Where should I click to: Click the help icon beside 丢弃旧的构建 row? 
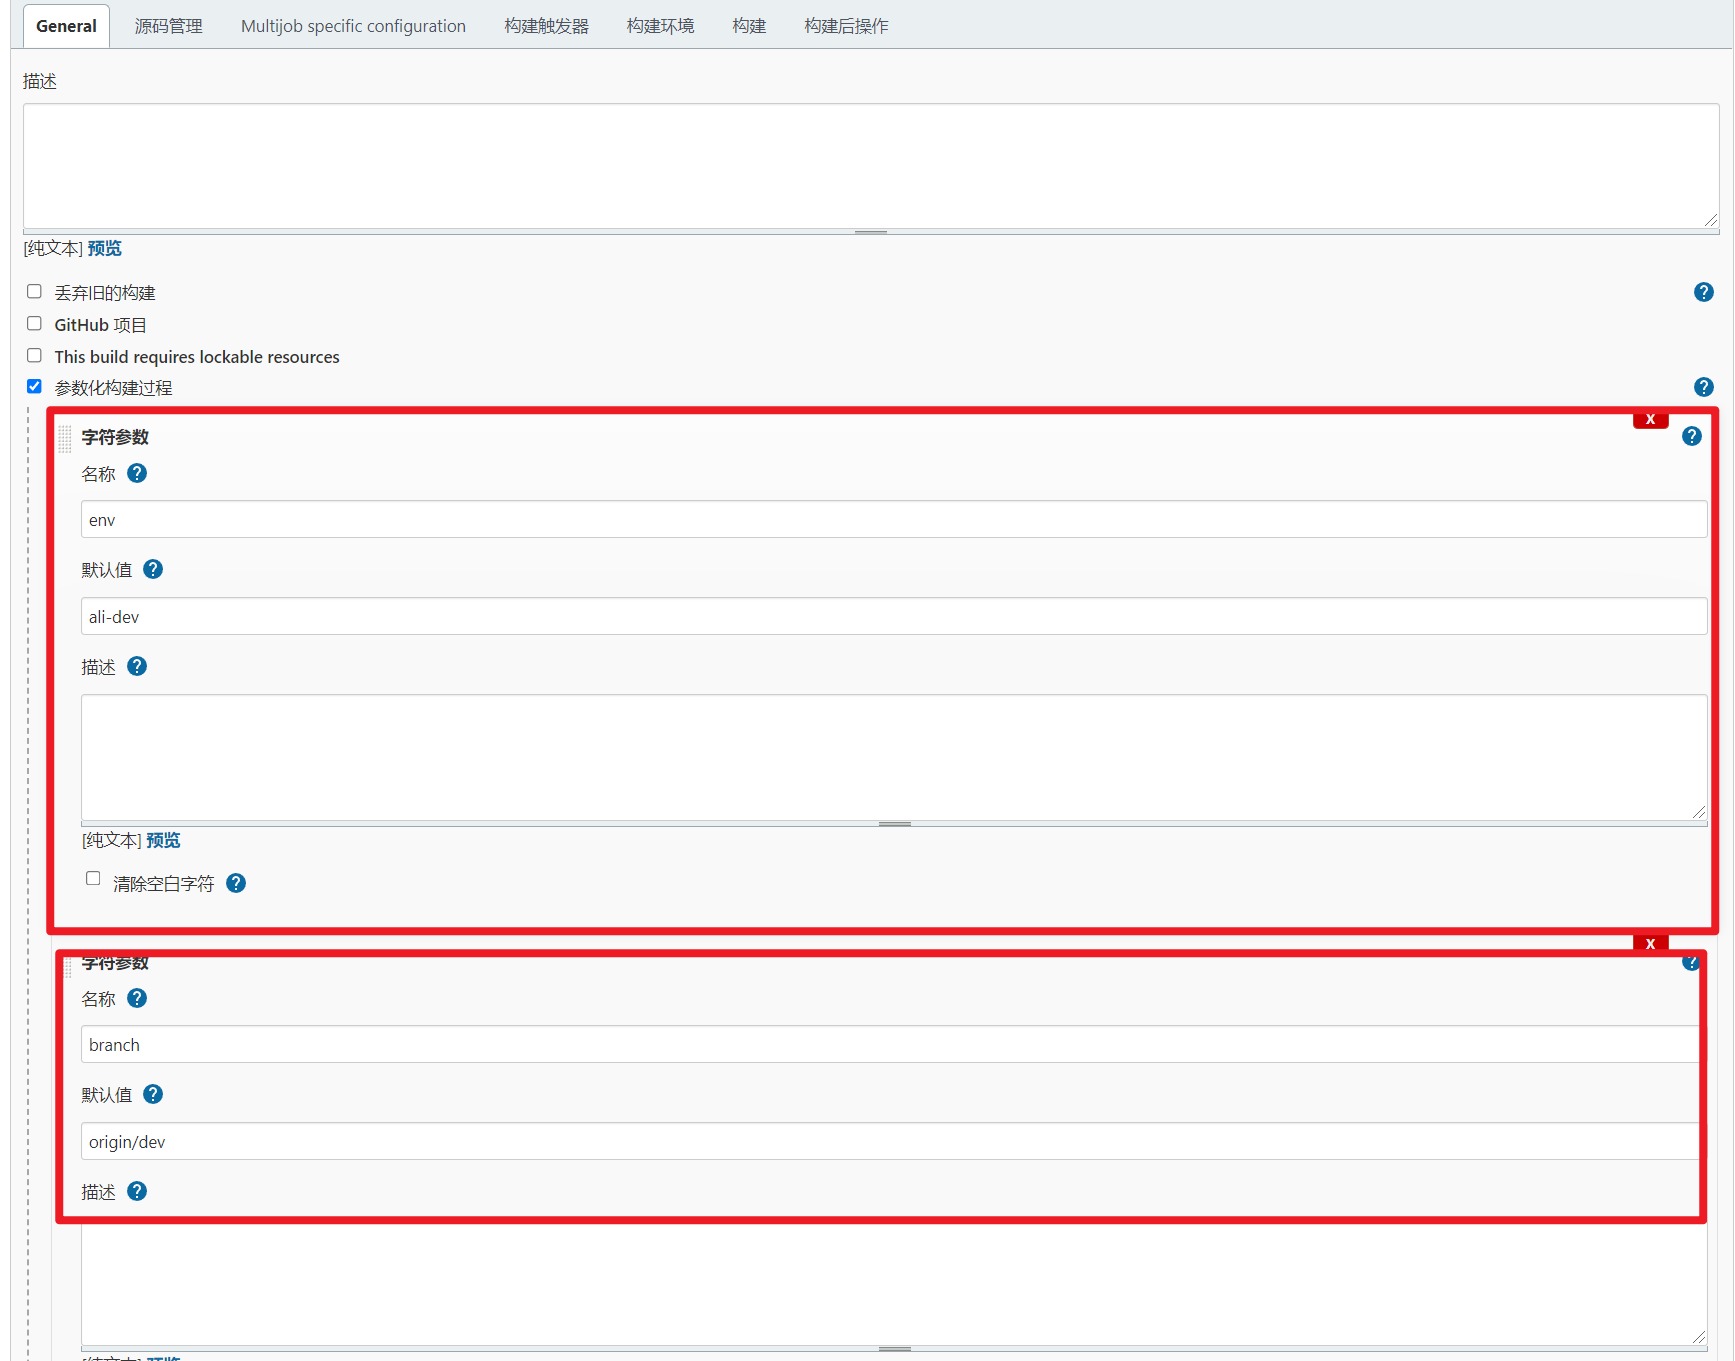[1704, 291]
